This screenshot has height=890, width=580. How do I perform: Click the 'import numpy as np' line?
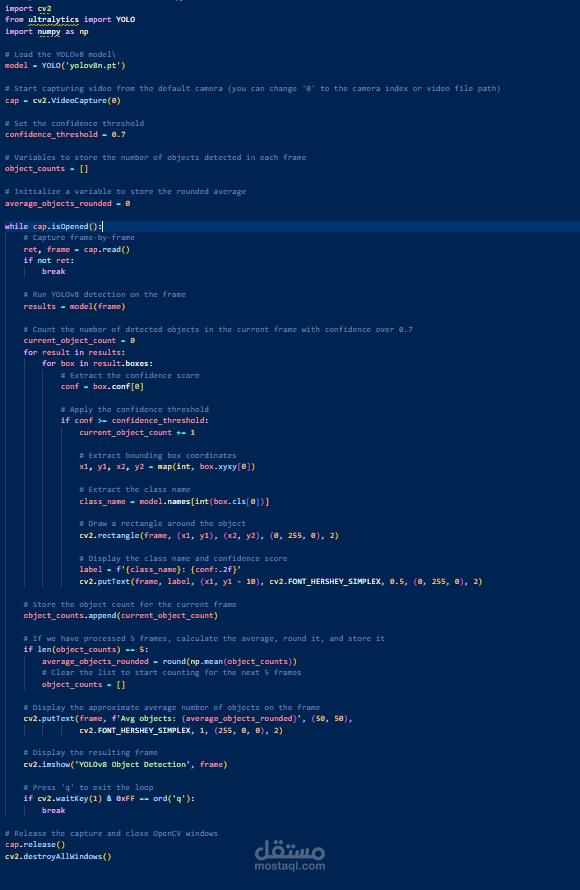[47, 32]
